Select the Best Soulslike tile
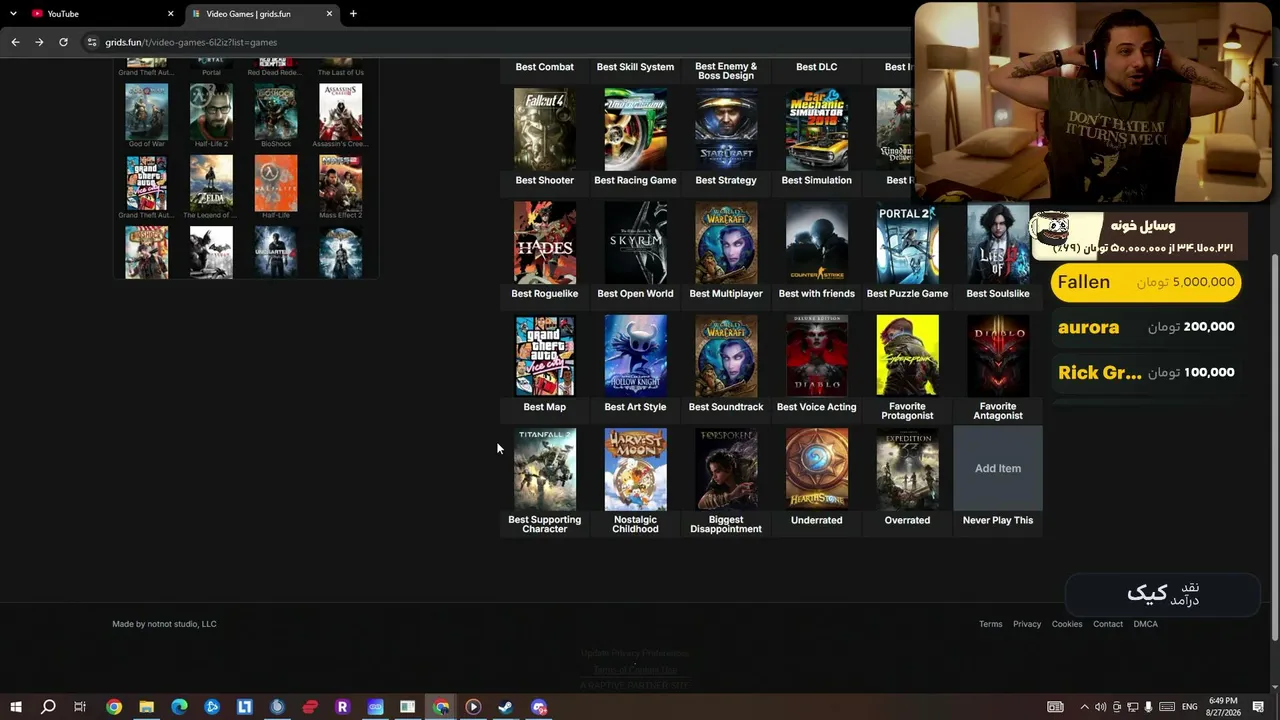 [998, 243]
